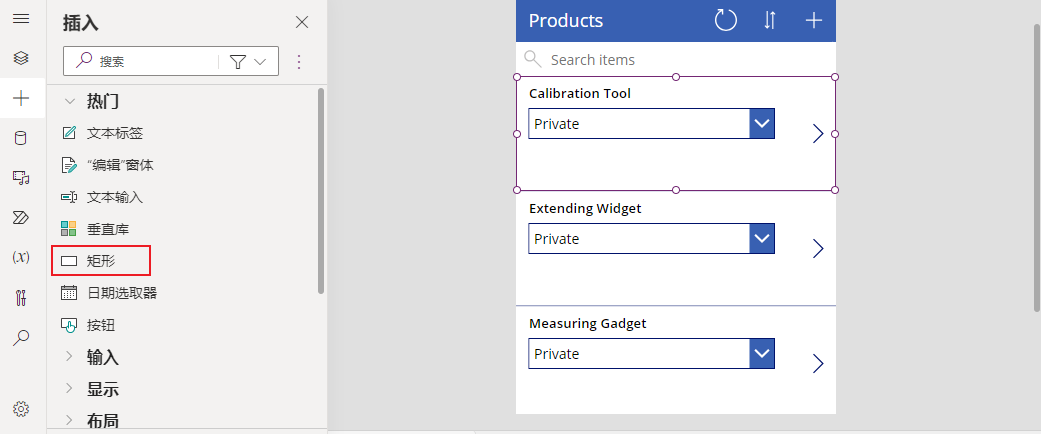The image size is (1041, 434).
Task: Select the Measuring Gadget title text
Action: 588,324
